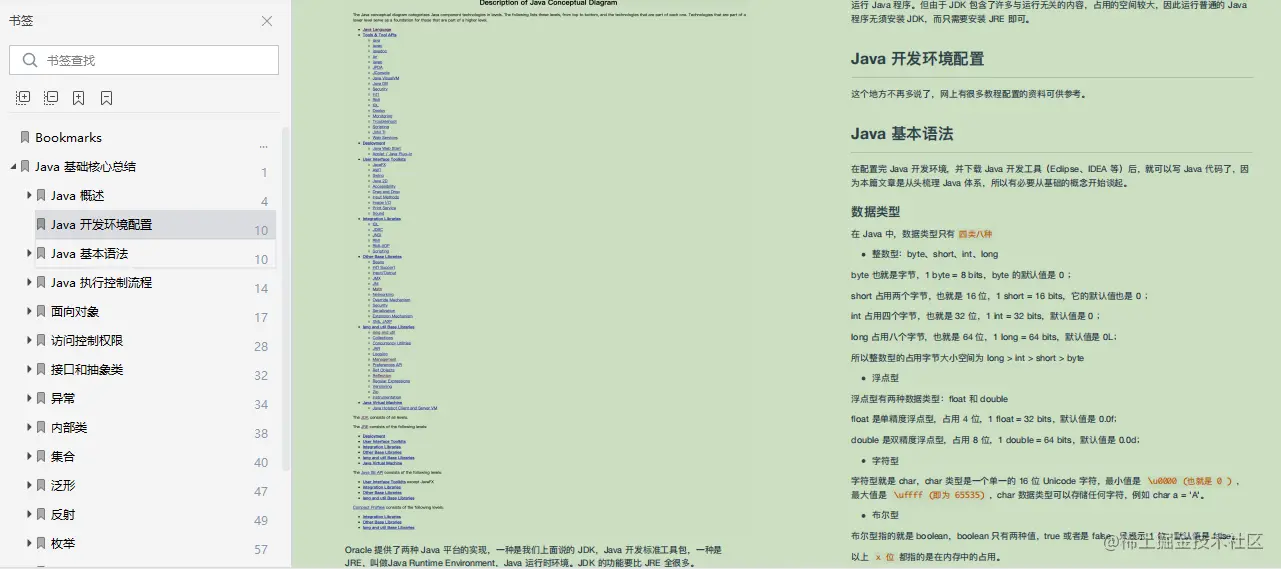The image size is (1281, 569).
Task: Select the Java 基础核心总结 root bookmark label
Action: [86, 167]
